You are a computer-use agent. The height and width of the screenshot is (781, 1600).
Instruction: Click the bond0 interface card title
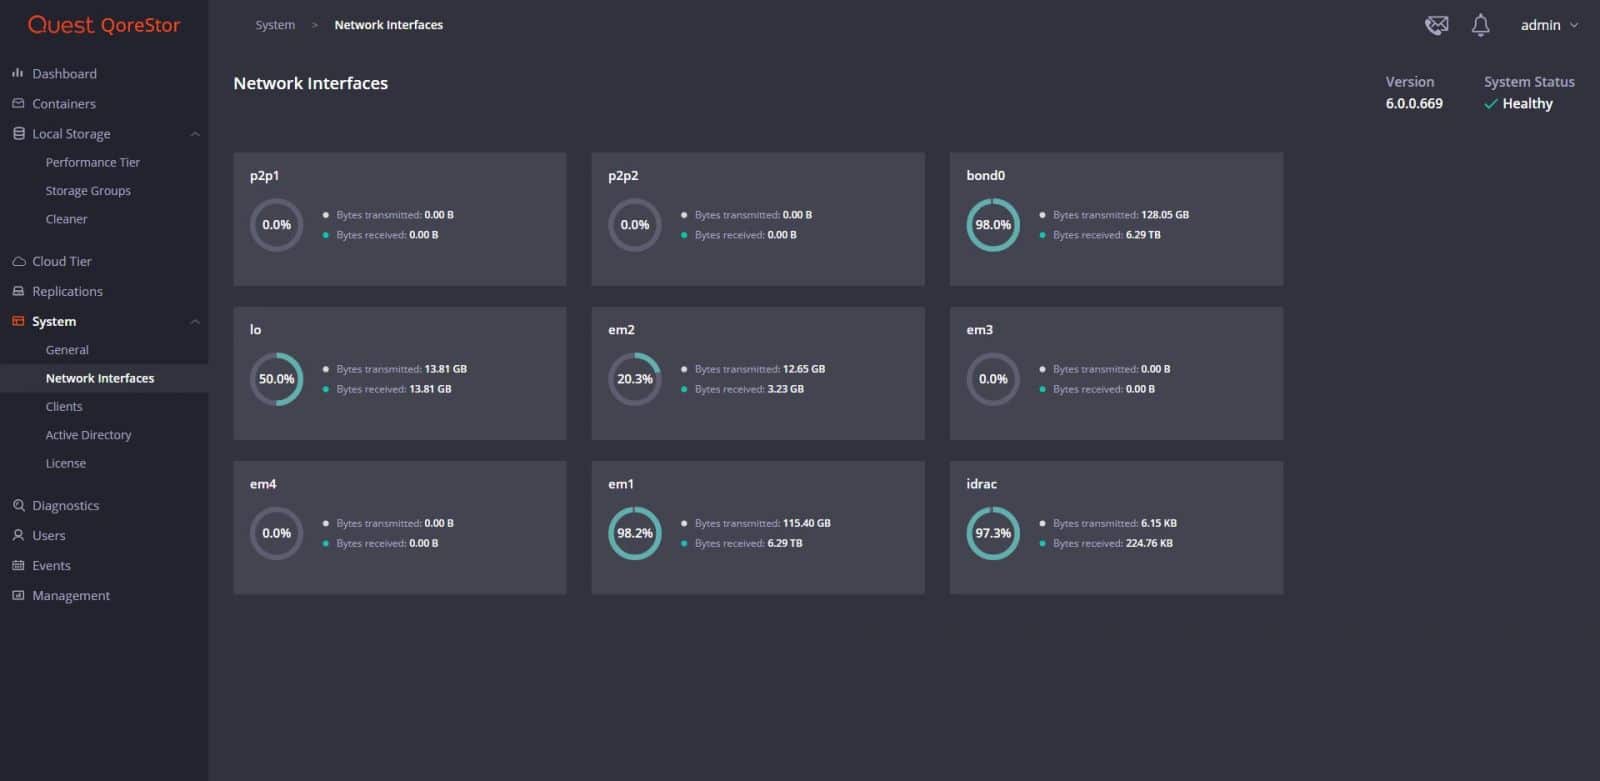pos(985,175)
